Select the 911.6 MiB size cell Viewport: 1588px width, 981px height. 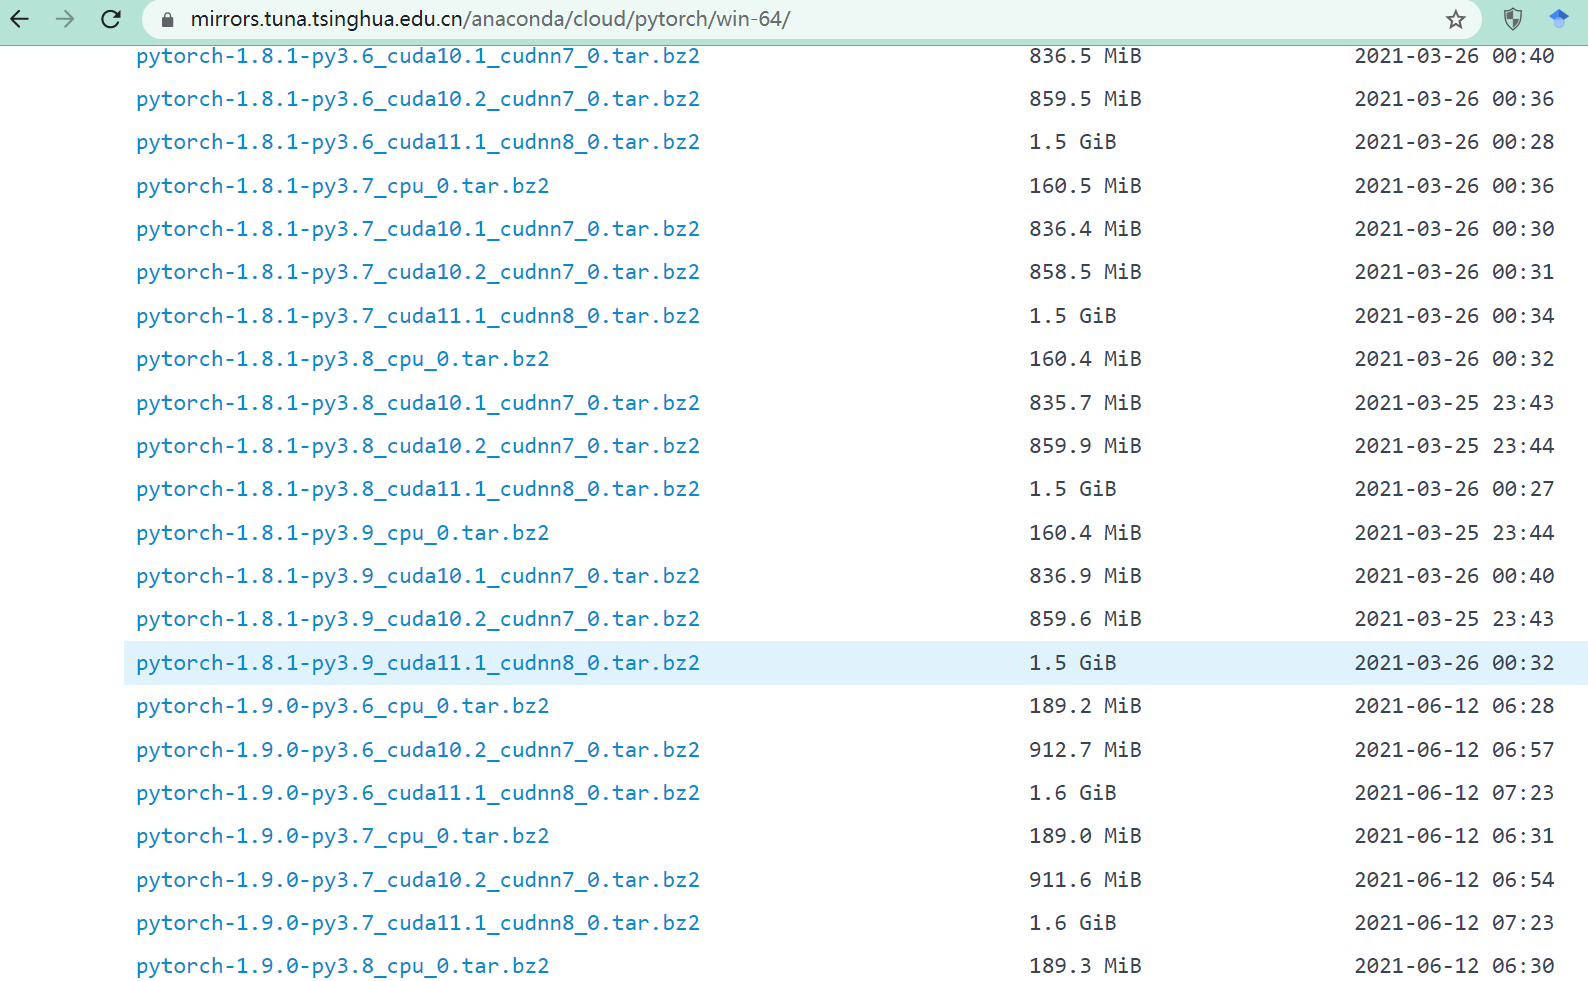tap(1085, 881)
